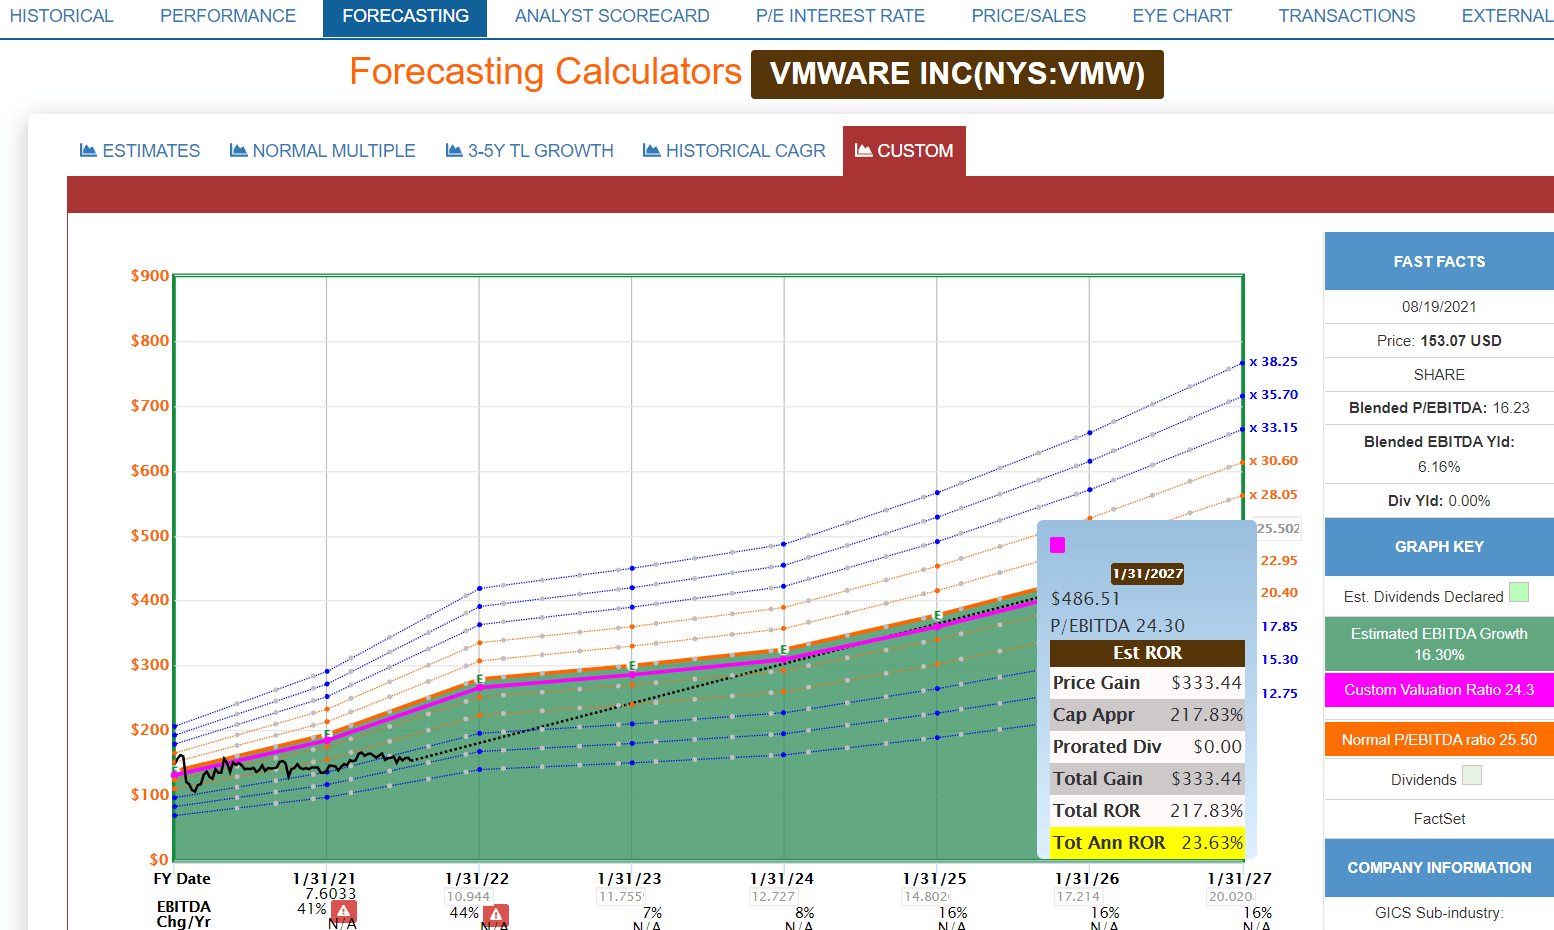Click the Tot Ann ROR row in the tooltip
Screen dimensions: 1554x930
pos(1146,842)
